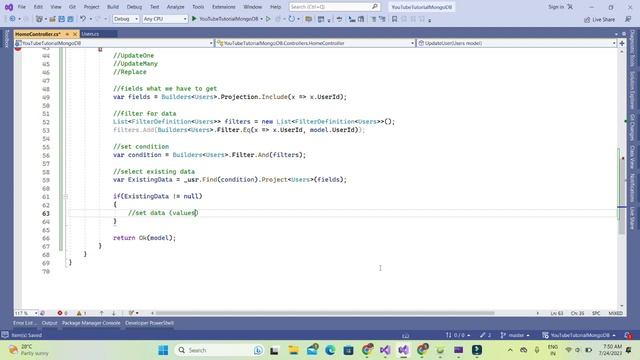The image size is (640, 360).
Task: Pin the HomeController.cs tab
Action: tap(67, 34)
